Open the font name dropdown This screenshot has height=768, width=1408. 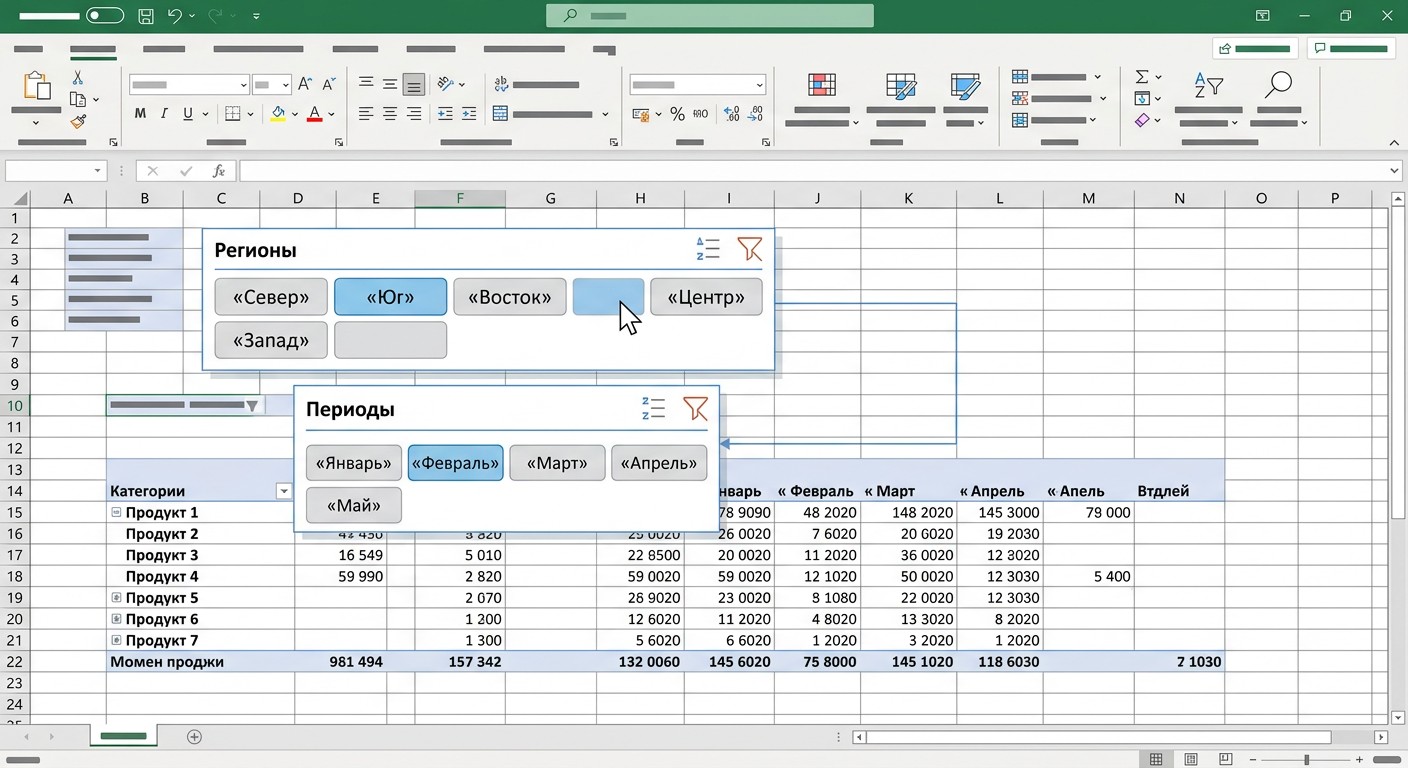point(243,85)
